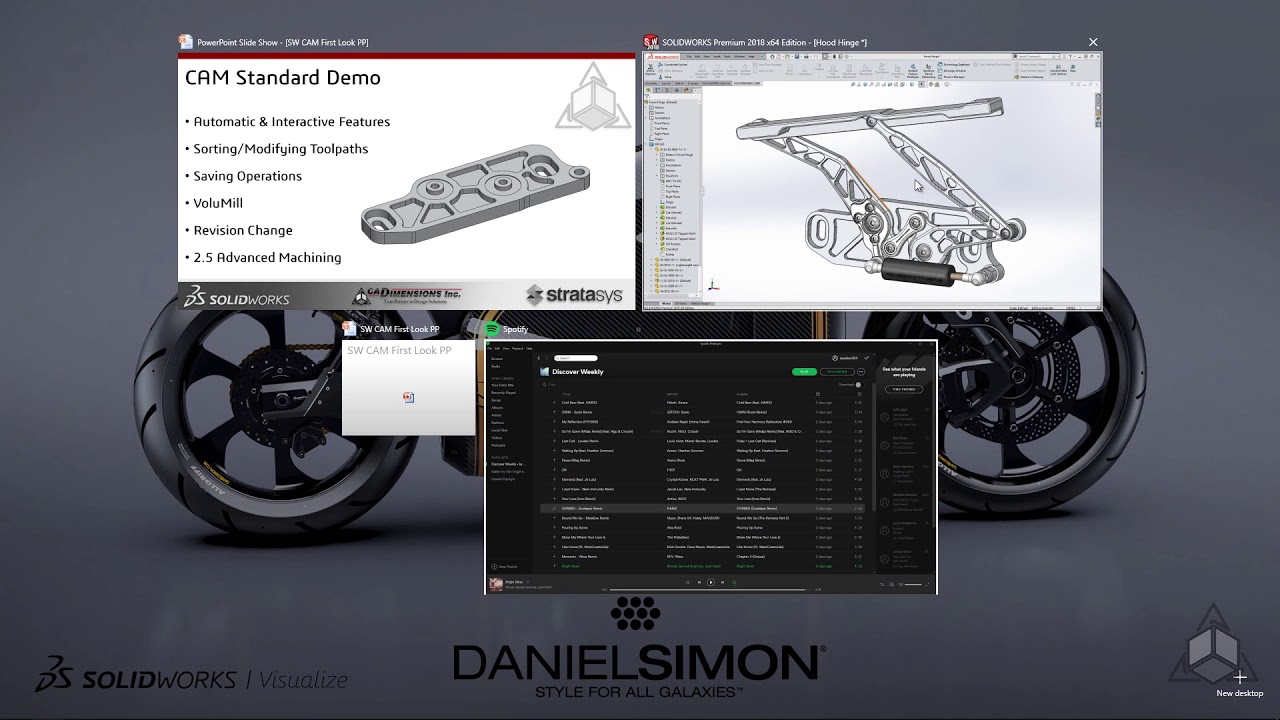Toggle shuffle in Spotify player bar

[687, 582]
